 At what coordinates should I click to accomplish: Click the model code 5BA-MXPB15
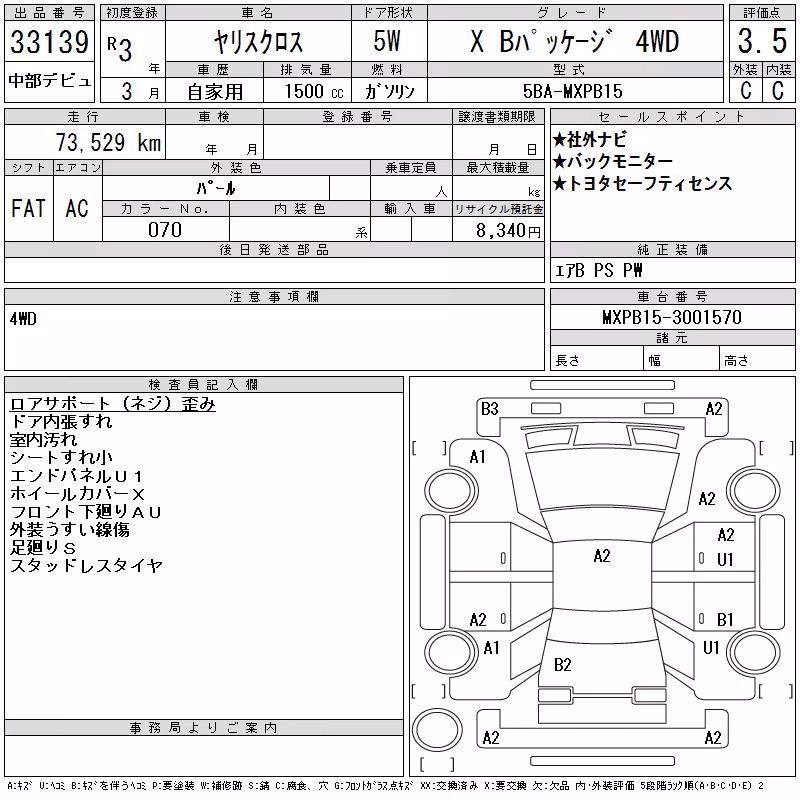[x=572, y=91]
